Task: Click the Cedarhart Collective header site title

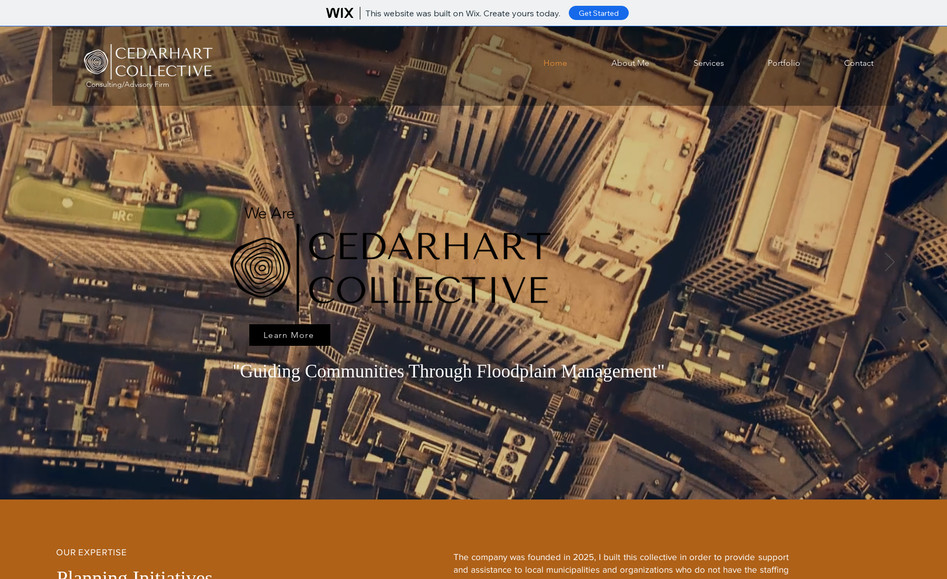Action: pyautogui.click(x=163, y=62)
